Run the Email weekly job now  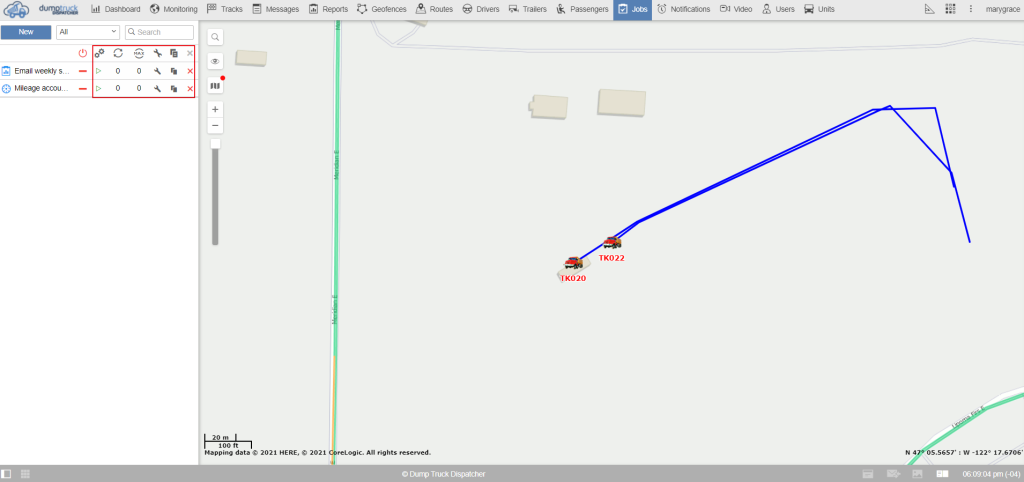click(x=99, y=71)
